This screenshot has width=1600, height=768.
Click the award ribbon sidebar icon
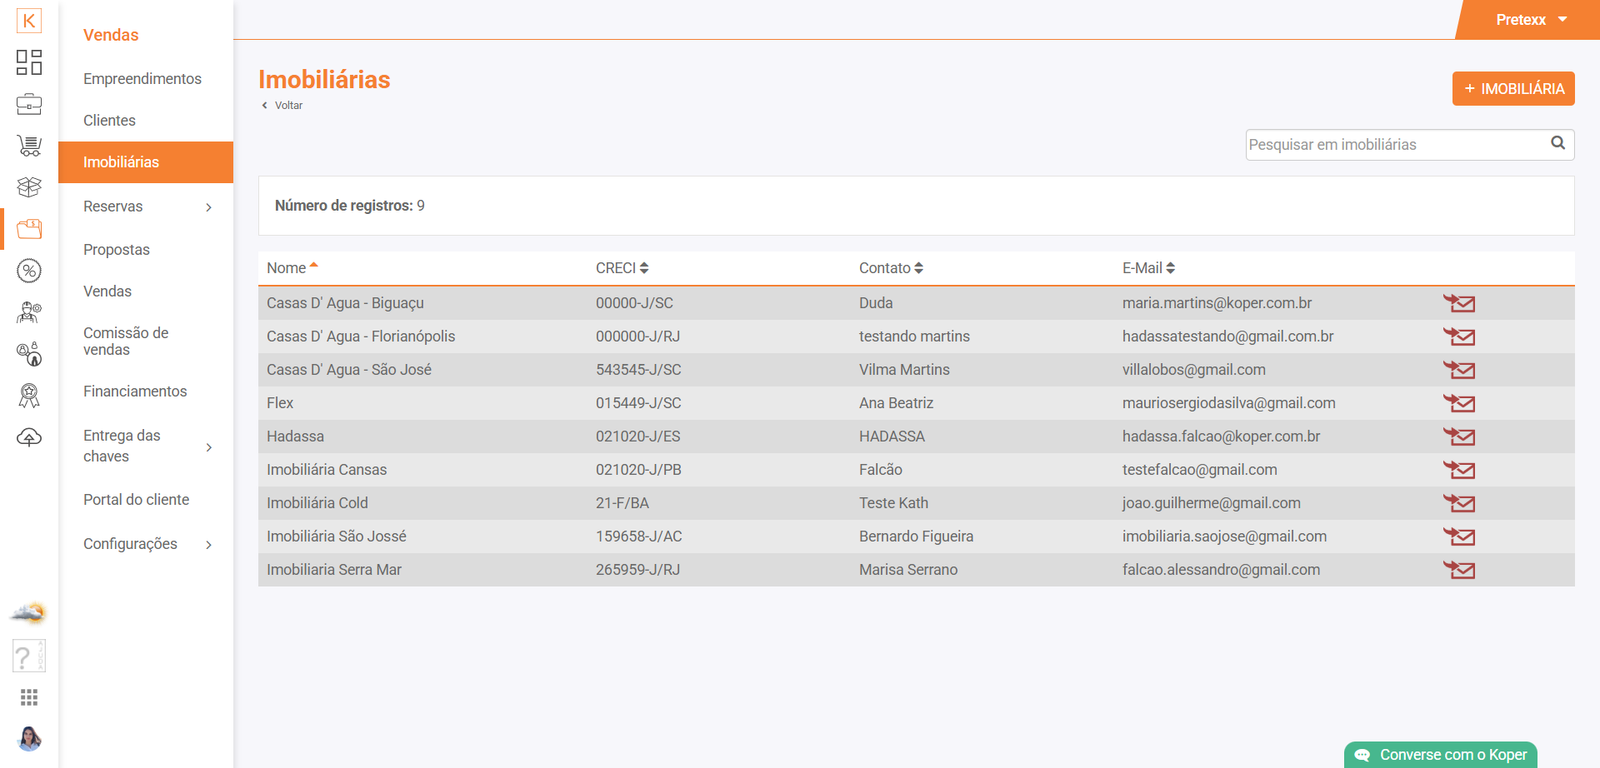(29, 396)
